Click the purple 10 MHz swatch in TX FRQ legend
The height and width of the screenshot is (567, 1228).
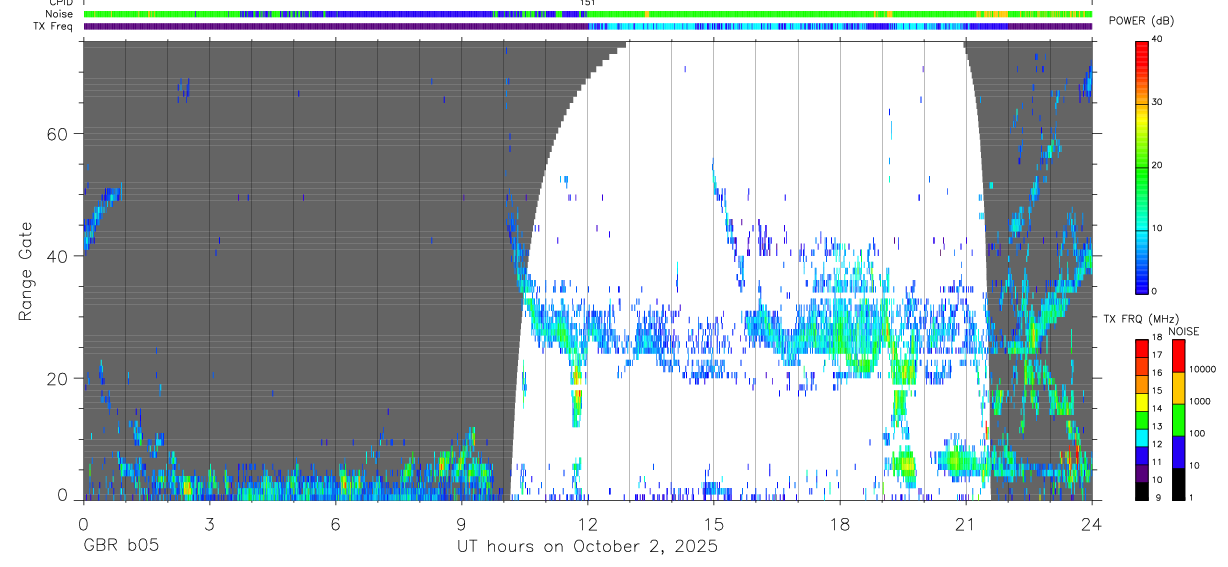tap(1141, 474)
